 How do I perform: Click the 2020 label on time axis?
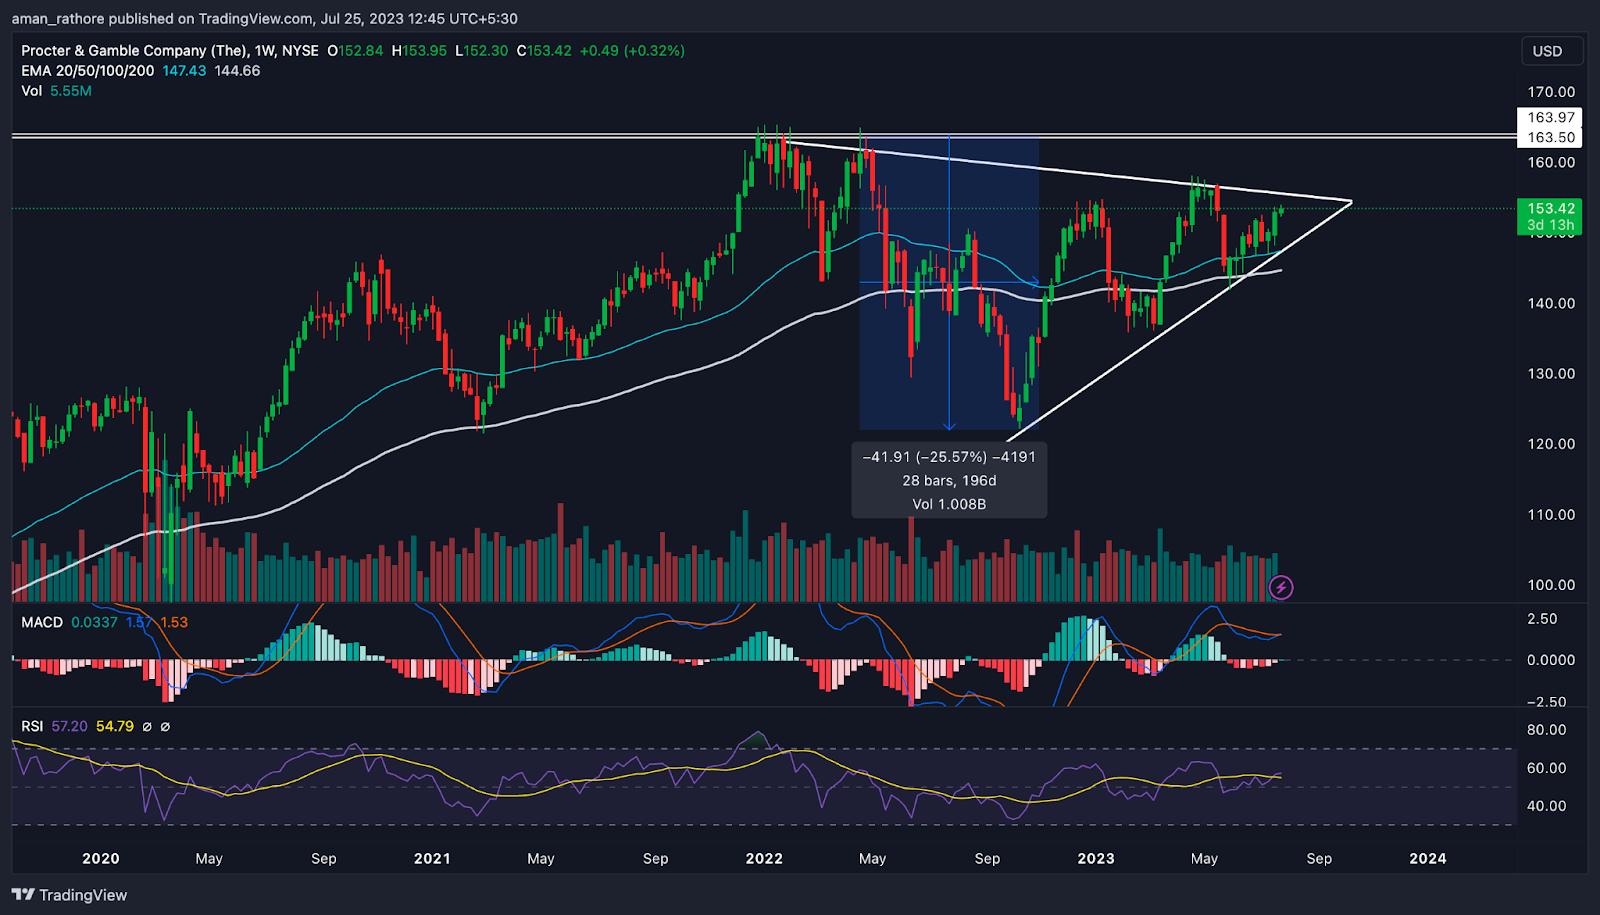[x=100, y=858]
